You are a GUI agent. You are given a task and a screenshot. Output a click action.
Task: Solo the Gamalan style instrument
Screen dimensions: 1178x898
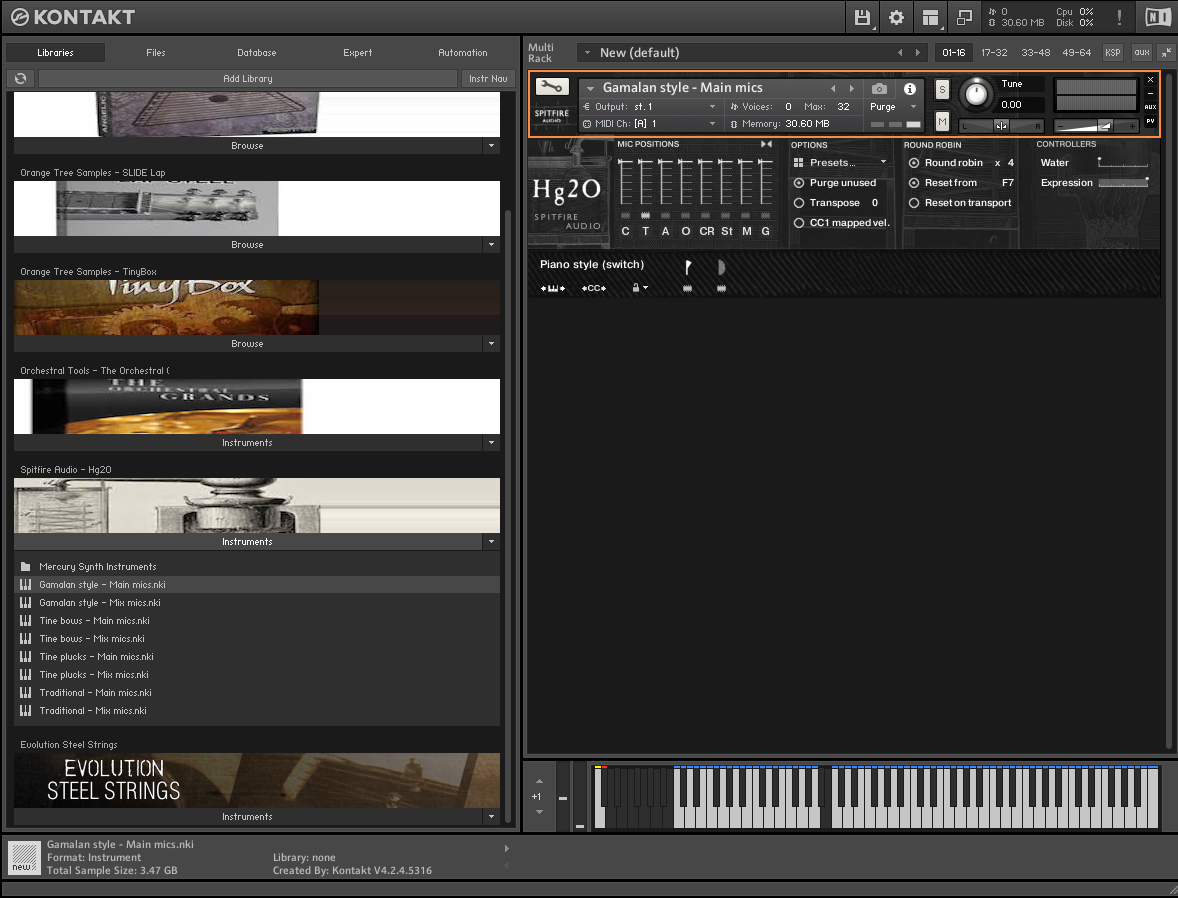(942, 89)
